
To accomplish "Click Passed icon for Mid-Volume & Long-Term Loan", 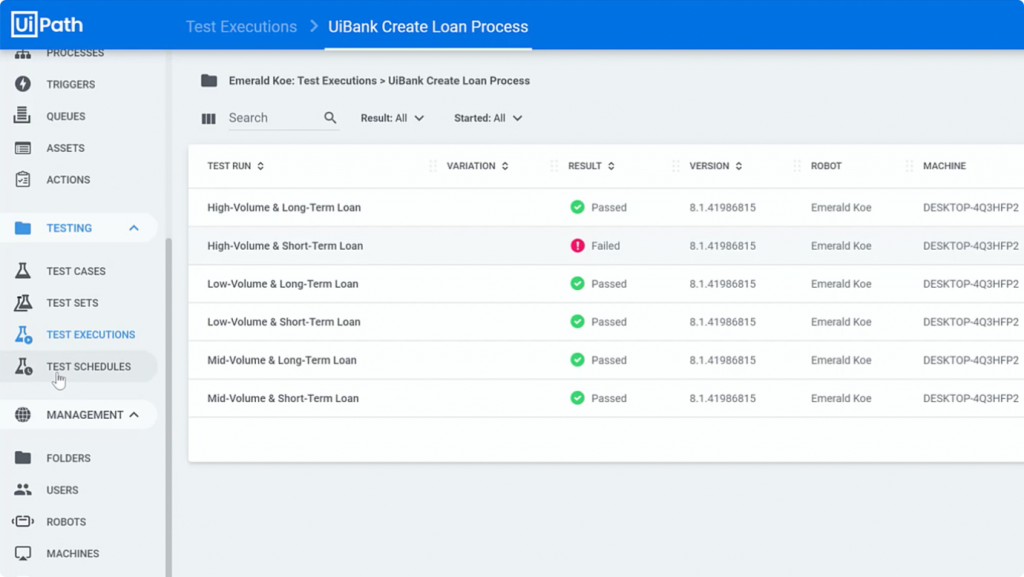I will pos(577,360).
